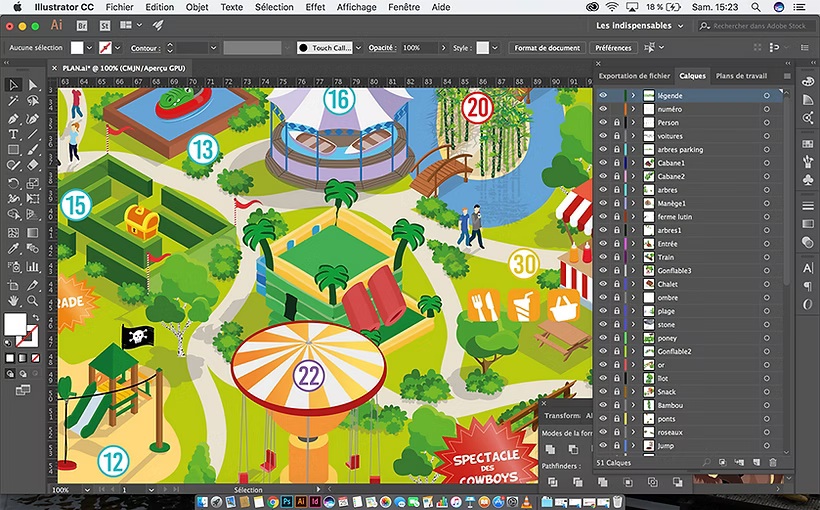Click the Préférences button

(x=613, y=48)
